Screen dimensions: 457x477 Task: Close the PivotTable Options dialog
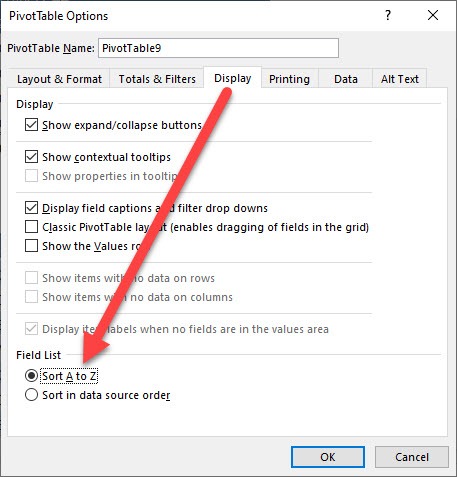[x=433, y=15]
